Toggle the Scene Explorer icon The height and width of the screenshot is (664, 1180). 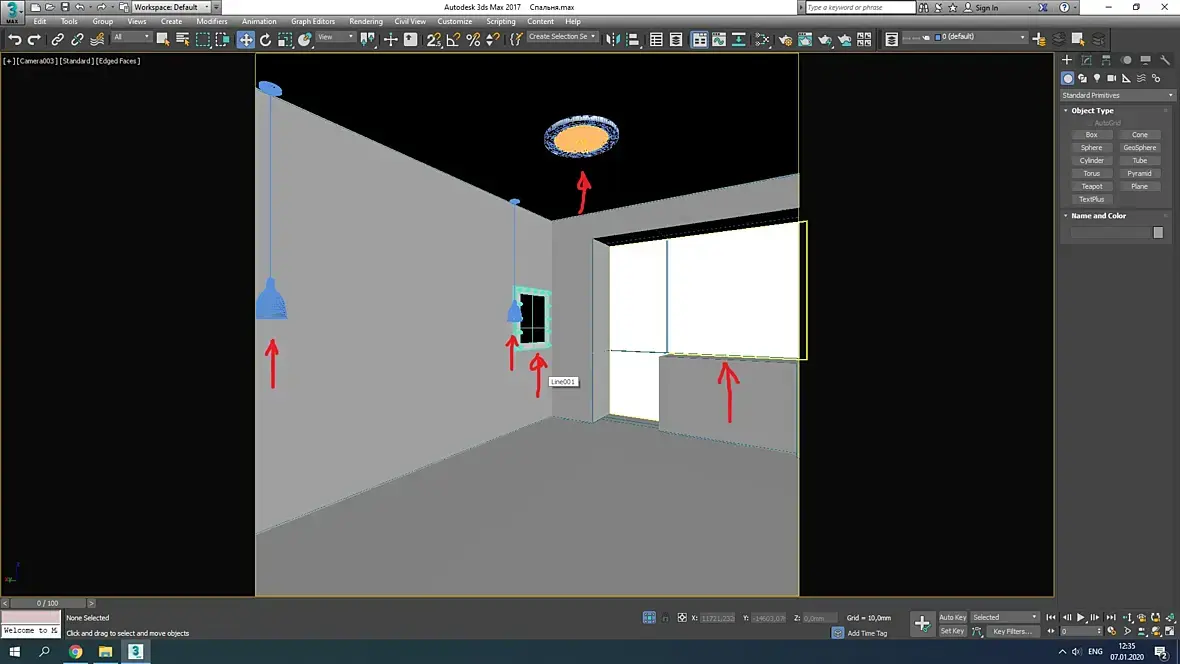click(656, 39)
